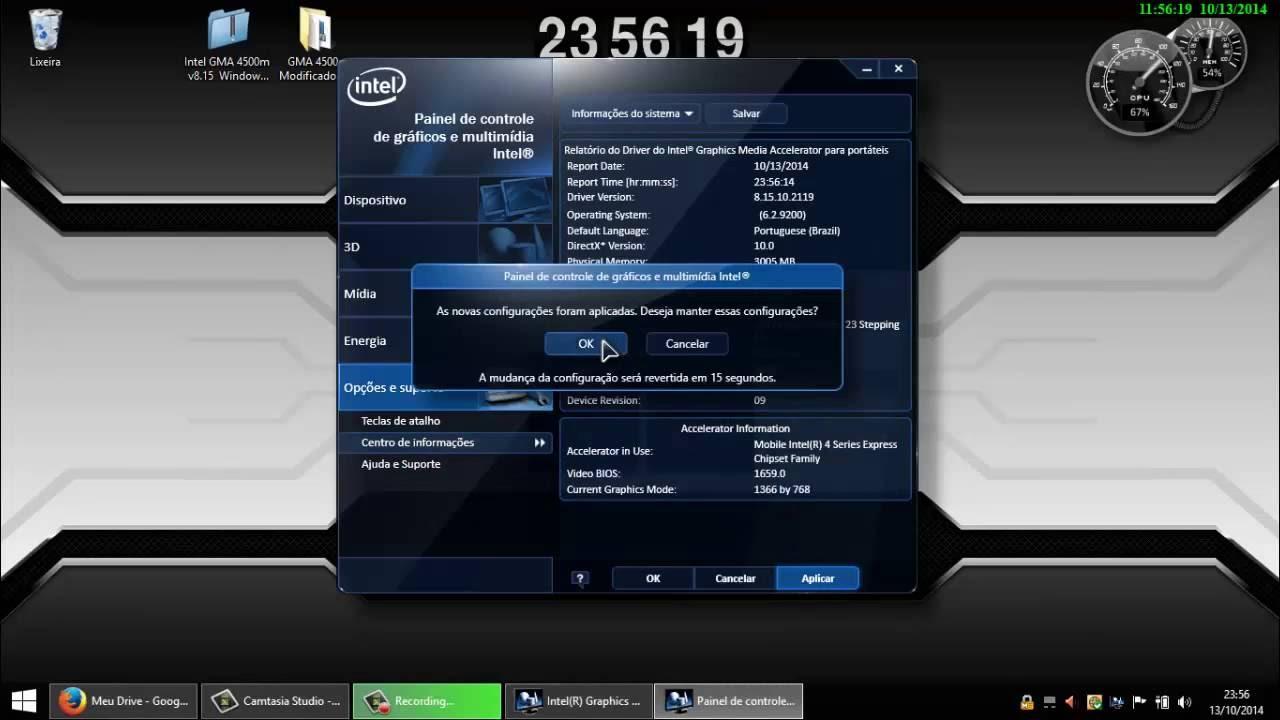Switch to Painel de controle taskbar item
The image size is (1280, 720).
pyautogui.click(x=729, y=701)
